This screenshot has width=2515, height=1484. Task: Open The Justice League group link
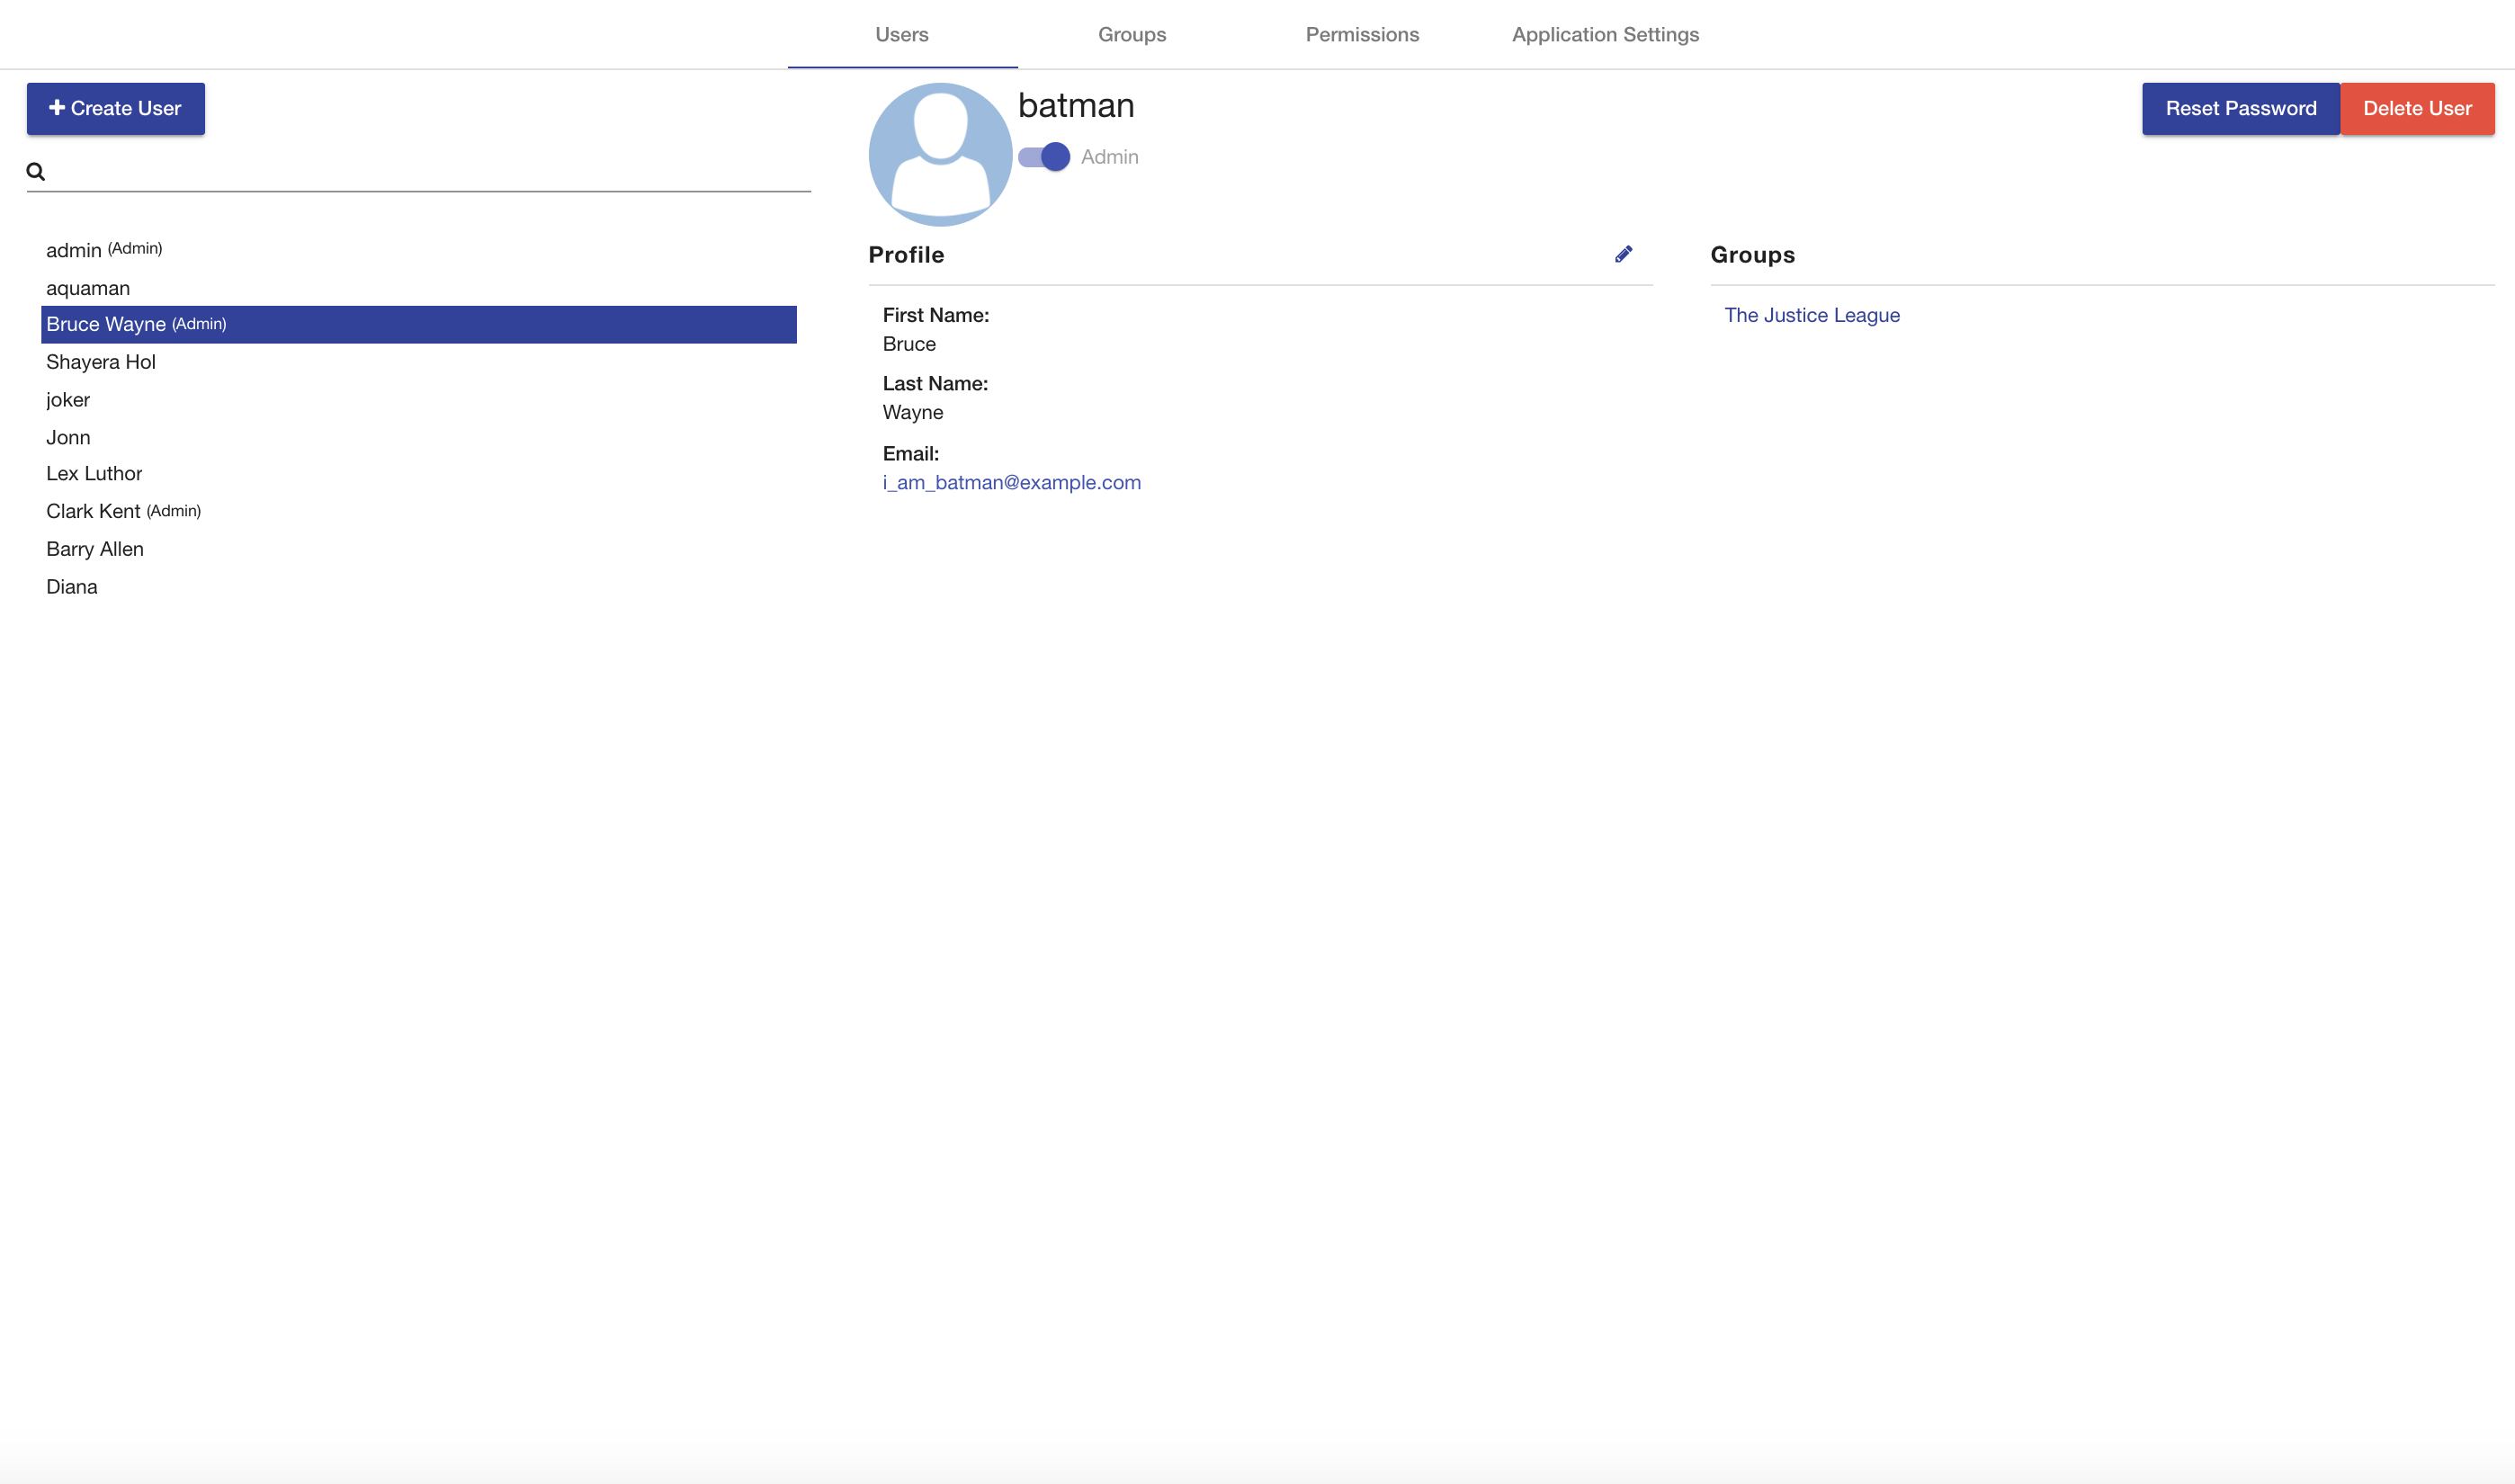click(x=1811, y=314)
